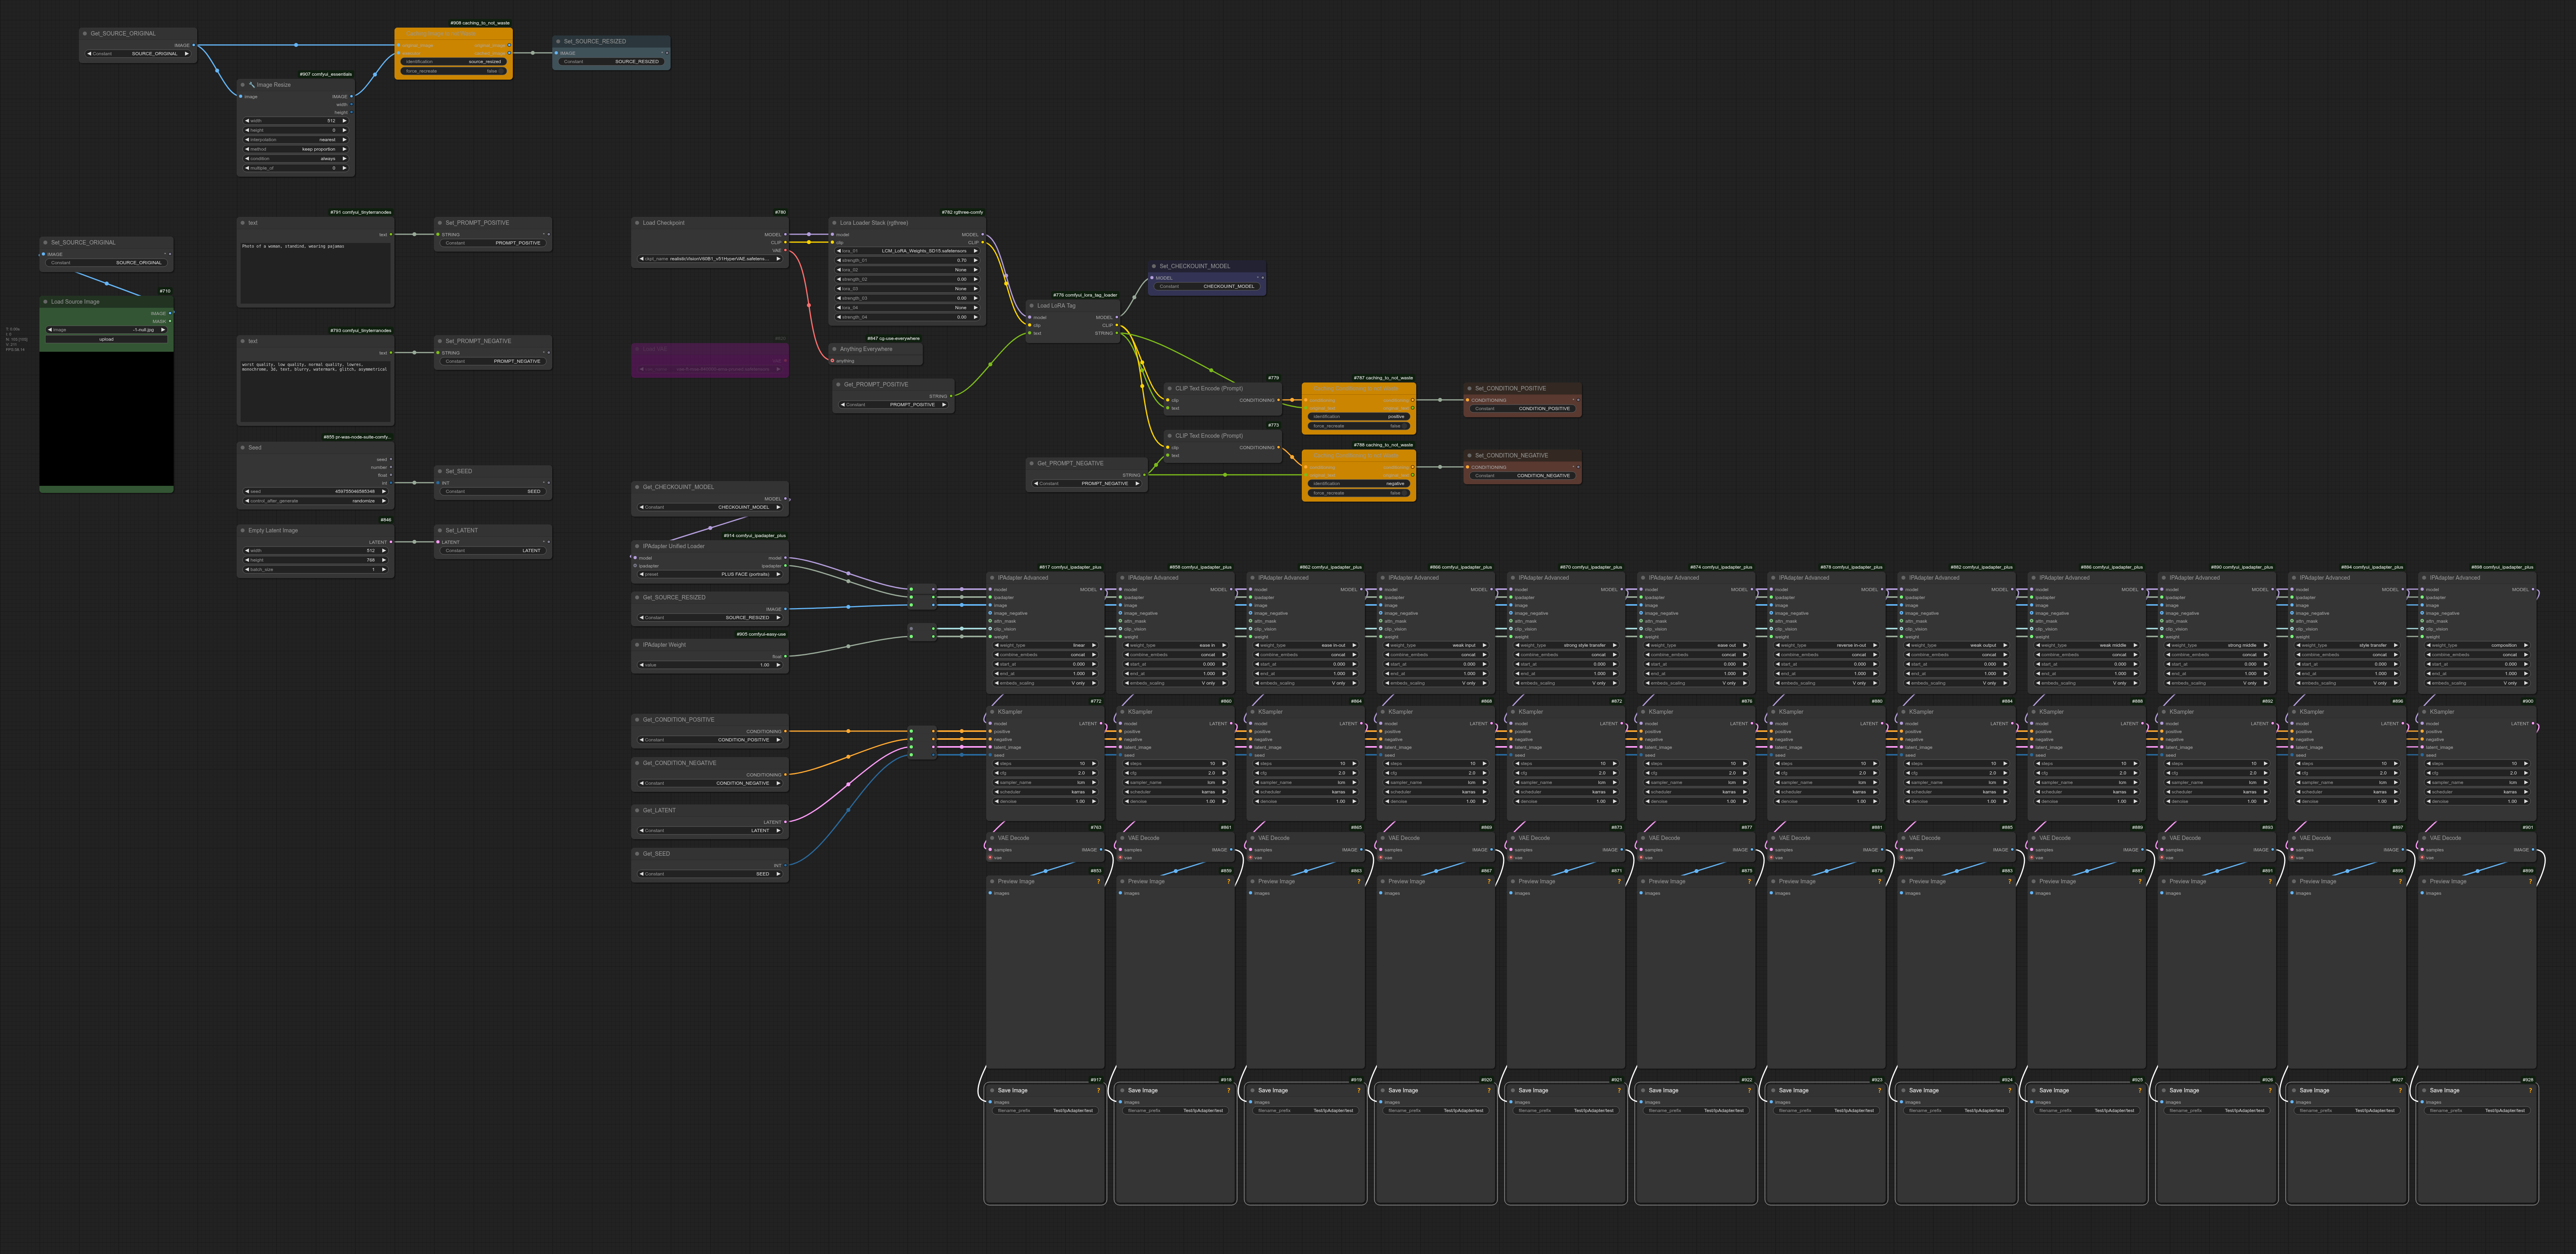
Task: Collapse the Load Checkpoint node via its title dot
Action: (637, 223)
